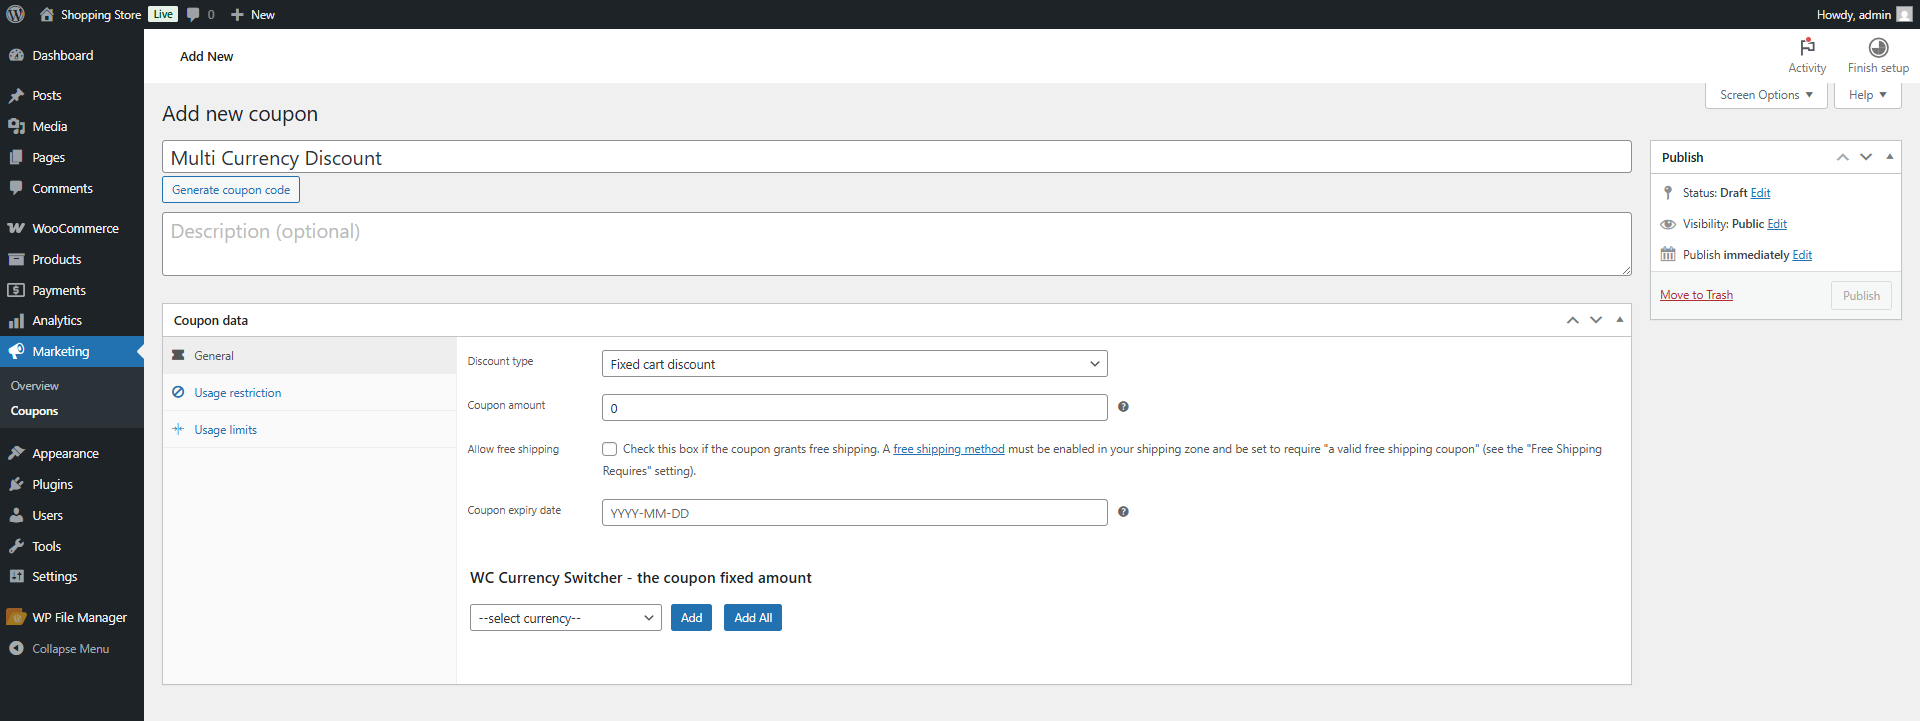
Task: Click Generate coupon code button
Action: (x=231, y=190)
